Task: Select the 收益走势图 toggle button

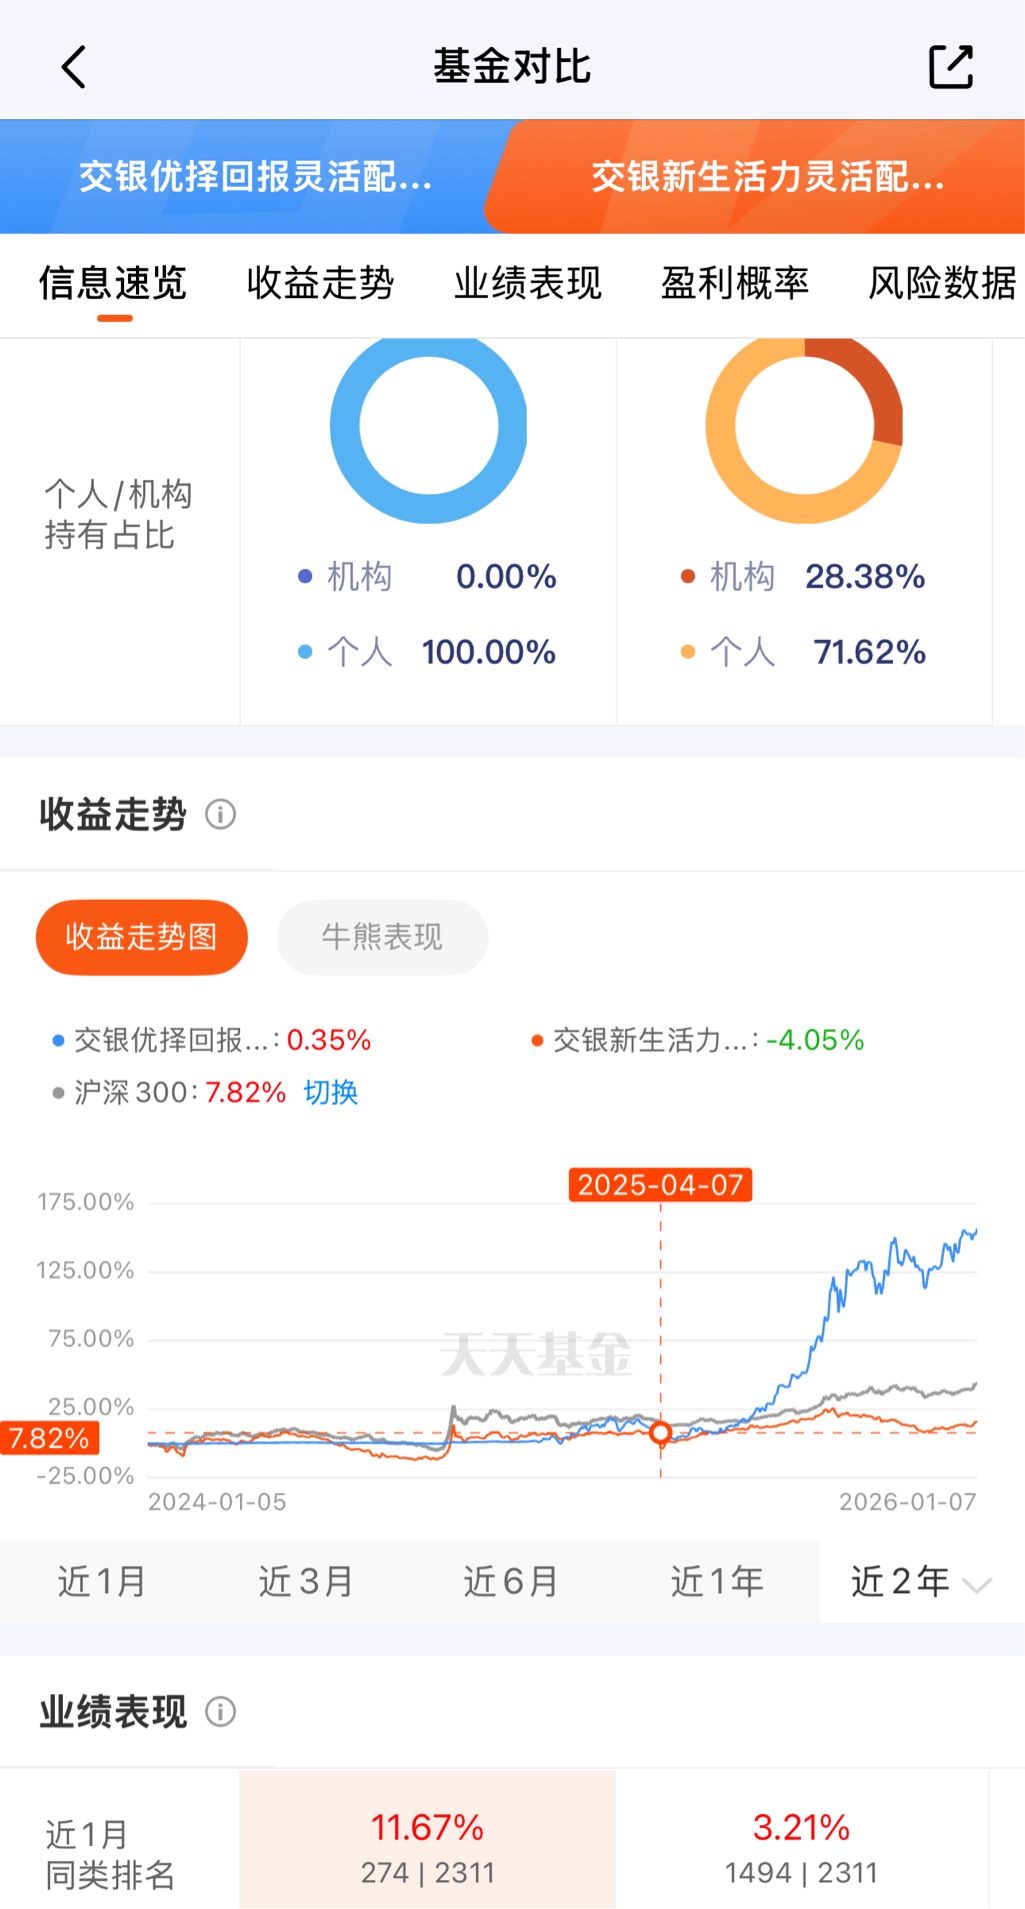Action: 141,937
